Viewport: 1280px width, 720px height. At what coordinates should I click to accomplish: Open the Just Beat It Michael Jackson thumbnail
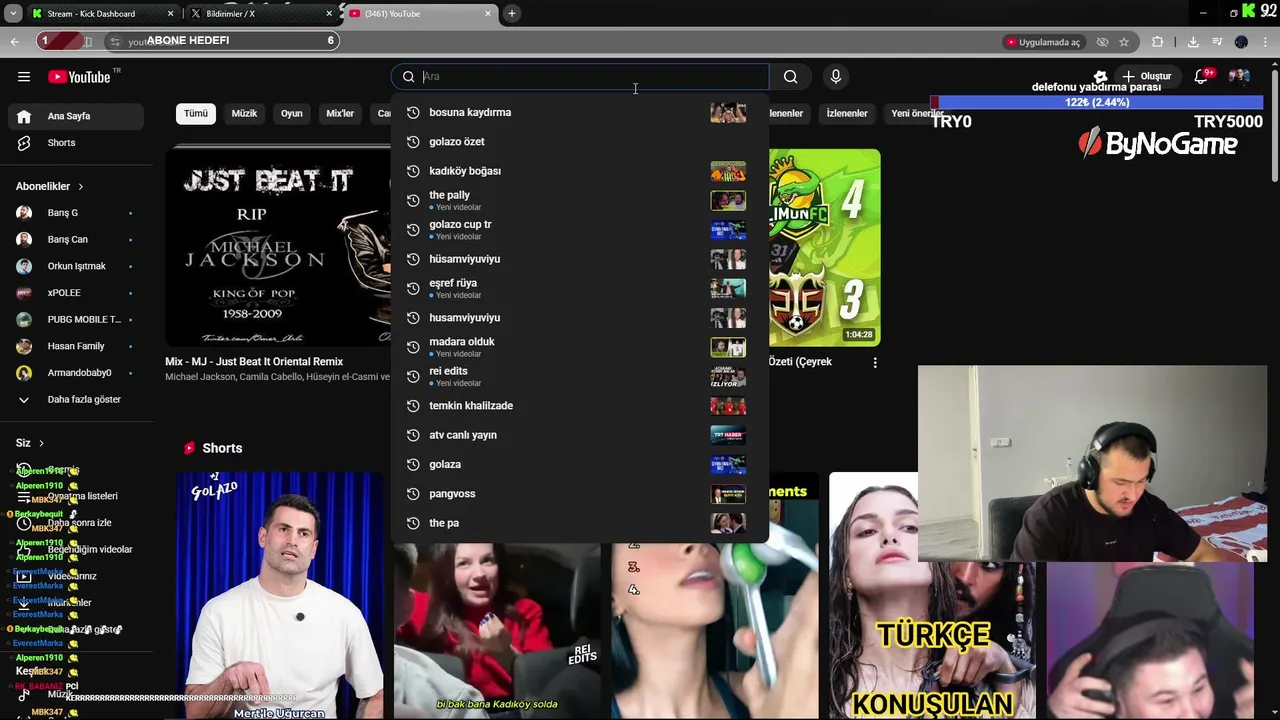click(x=278, y=246)
